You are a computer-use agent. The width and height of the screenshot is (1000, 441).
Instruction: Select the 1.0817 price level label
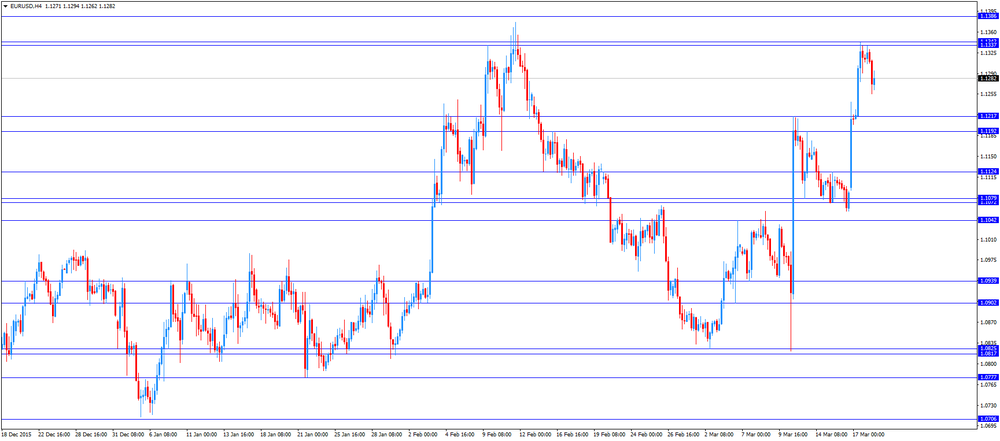988,354
